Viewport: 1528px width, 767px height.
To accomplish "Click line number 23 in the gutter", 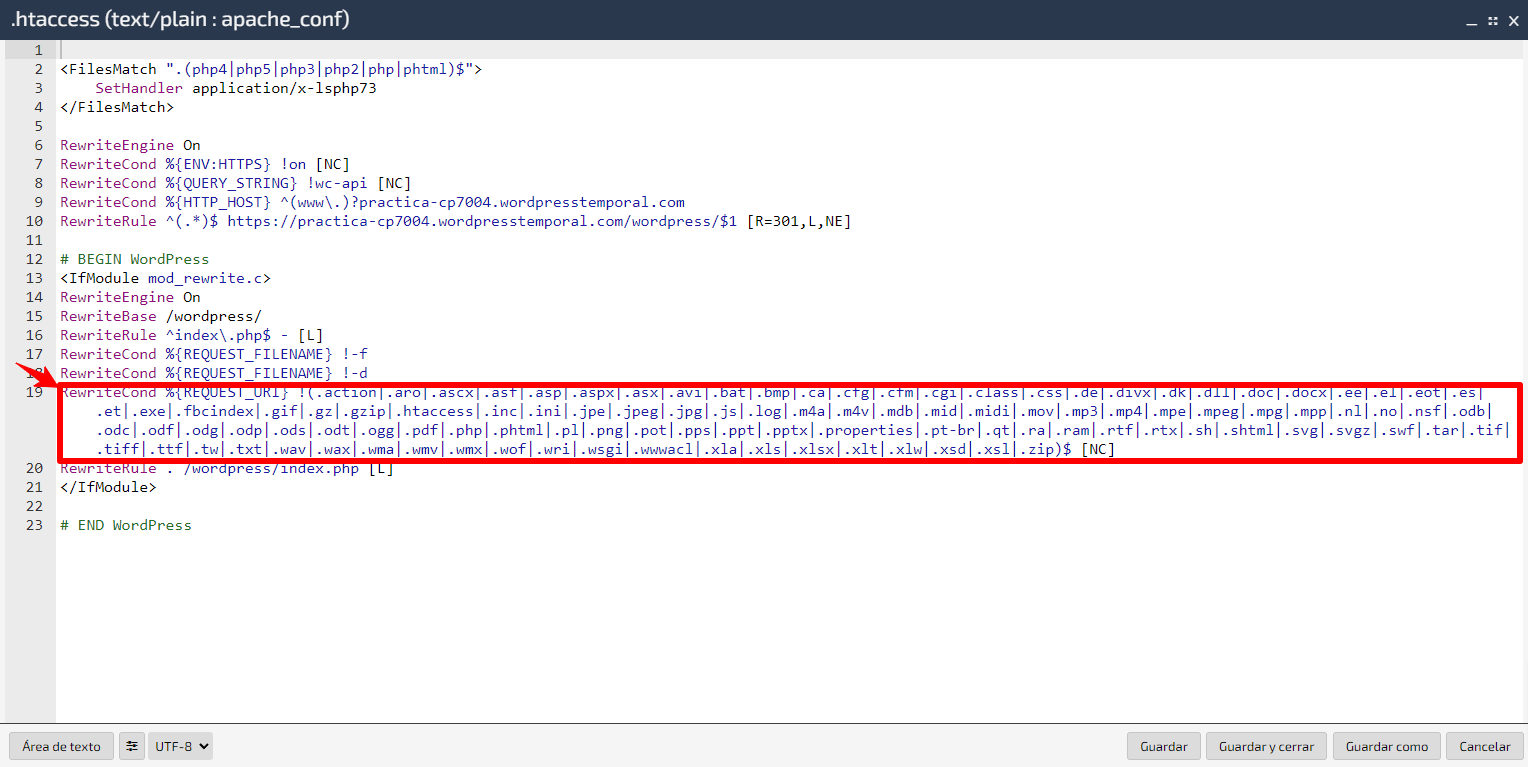I will (35, 525).
